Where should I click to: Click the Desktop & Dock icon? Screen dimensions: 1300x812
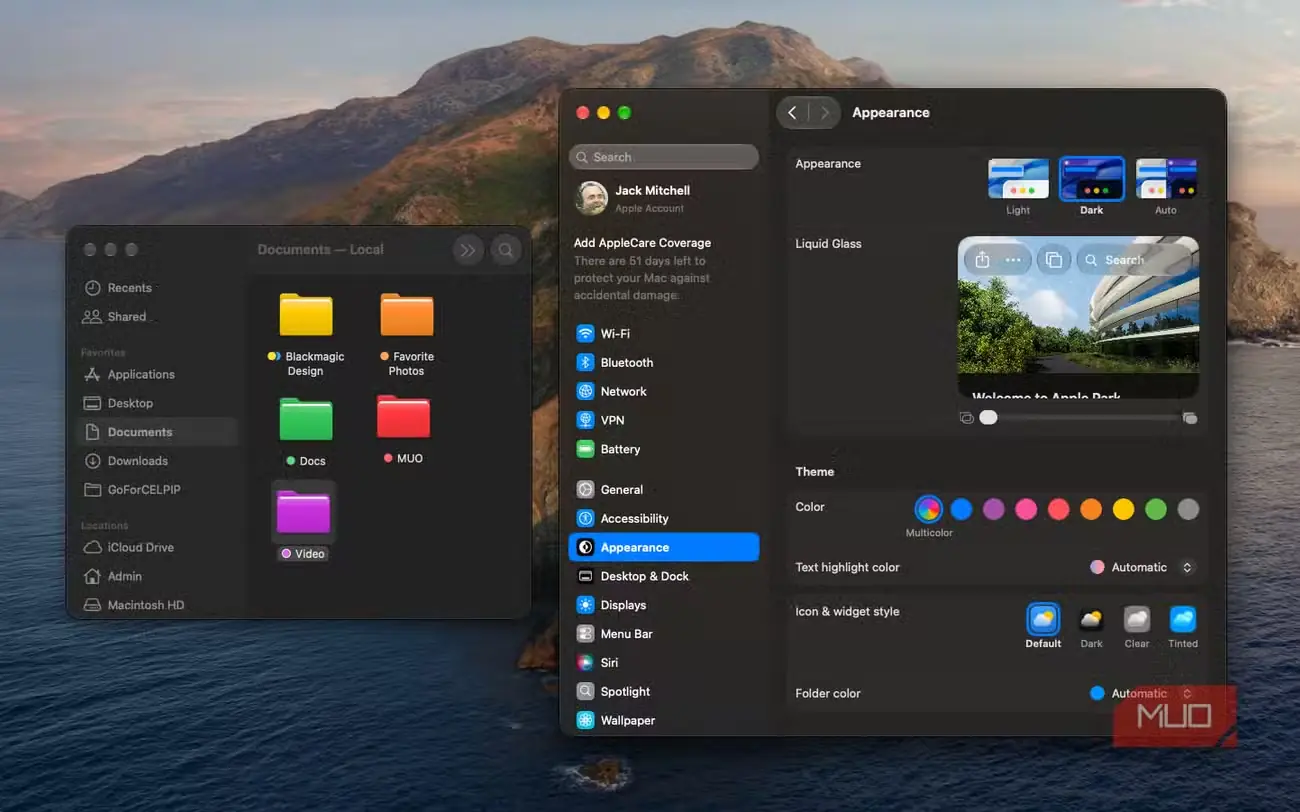pyautogui.click(x=585, y=577)
